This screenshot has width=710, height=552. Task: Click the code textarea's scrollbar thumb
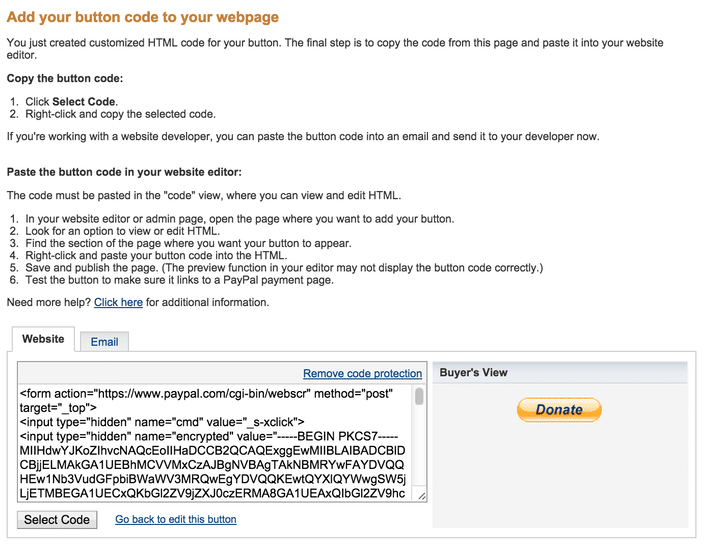(x=420, y=397)
